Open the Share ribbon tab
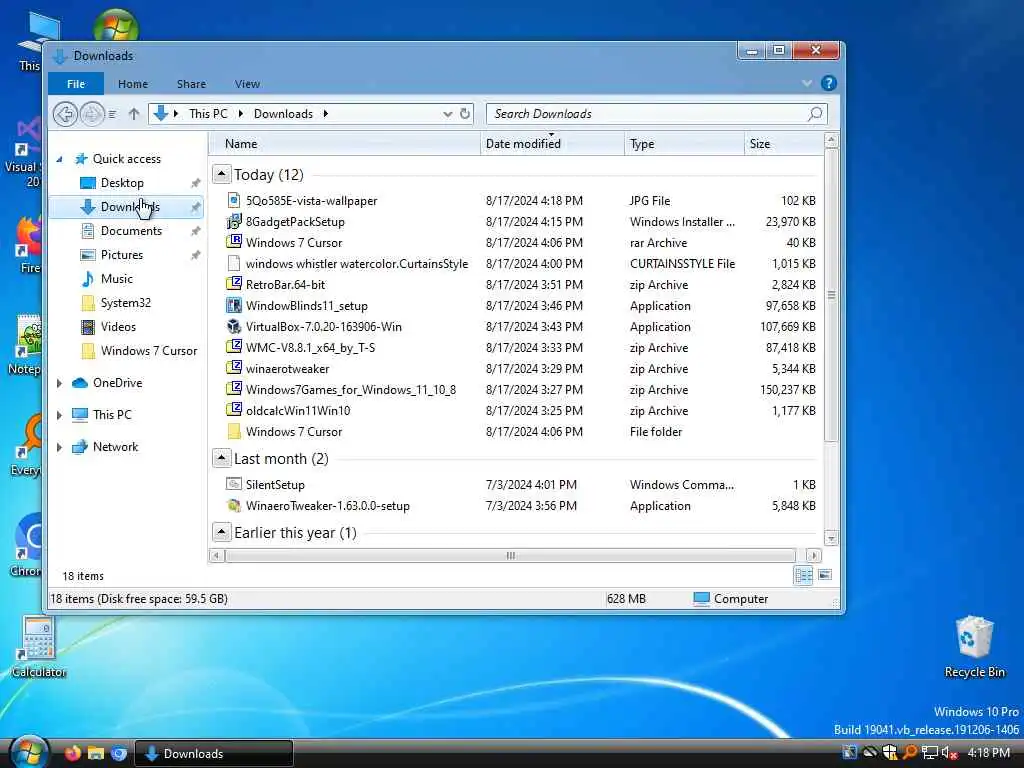Image resolution: width=1024 pixels, height=768 pixels. (191, 84)
